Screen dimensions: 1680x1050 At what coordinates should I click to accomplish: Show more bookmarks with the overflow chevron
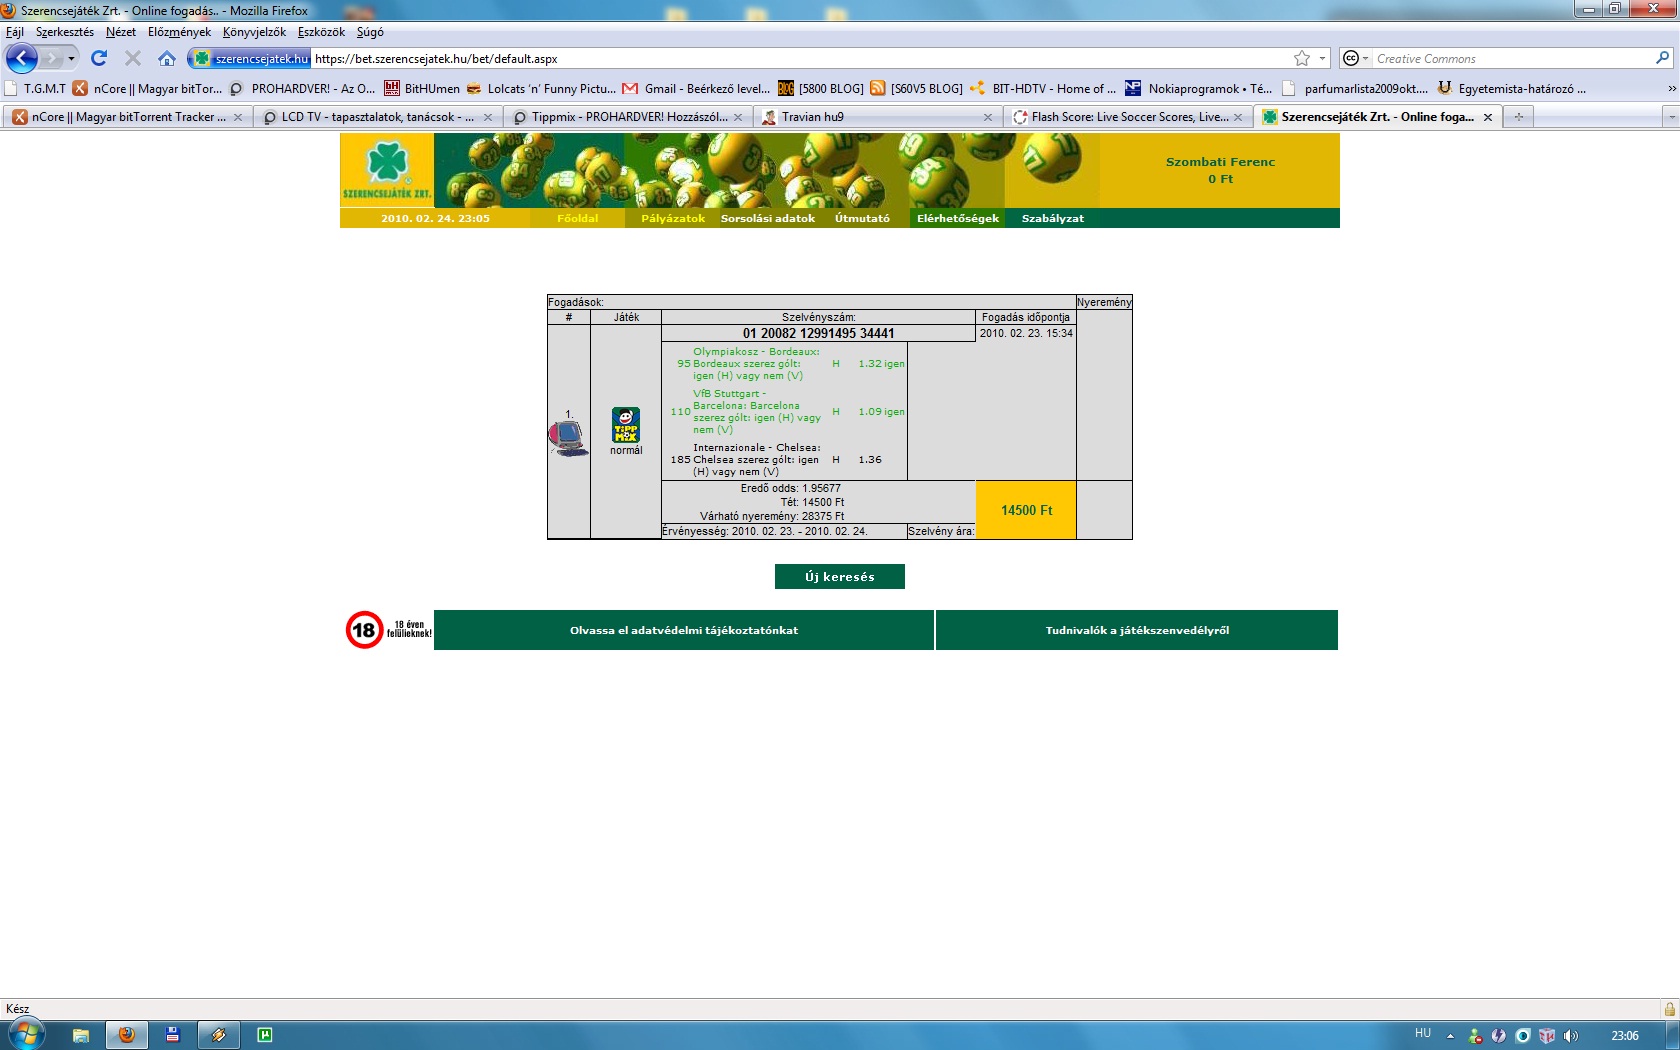pyautogui.click(x=1671, y=89)
